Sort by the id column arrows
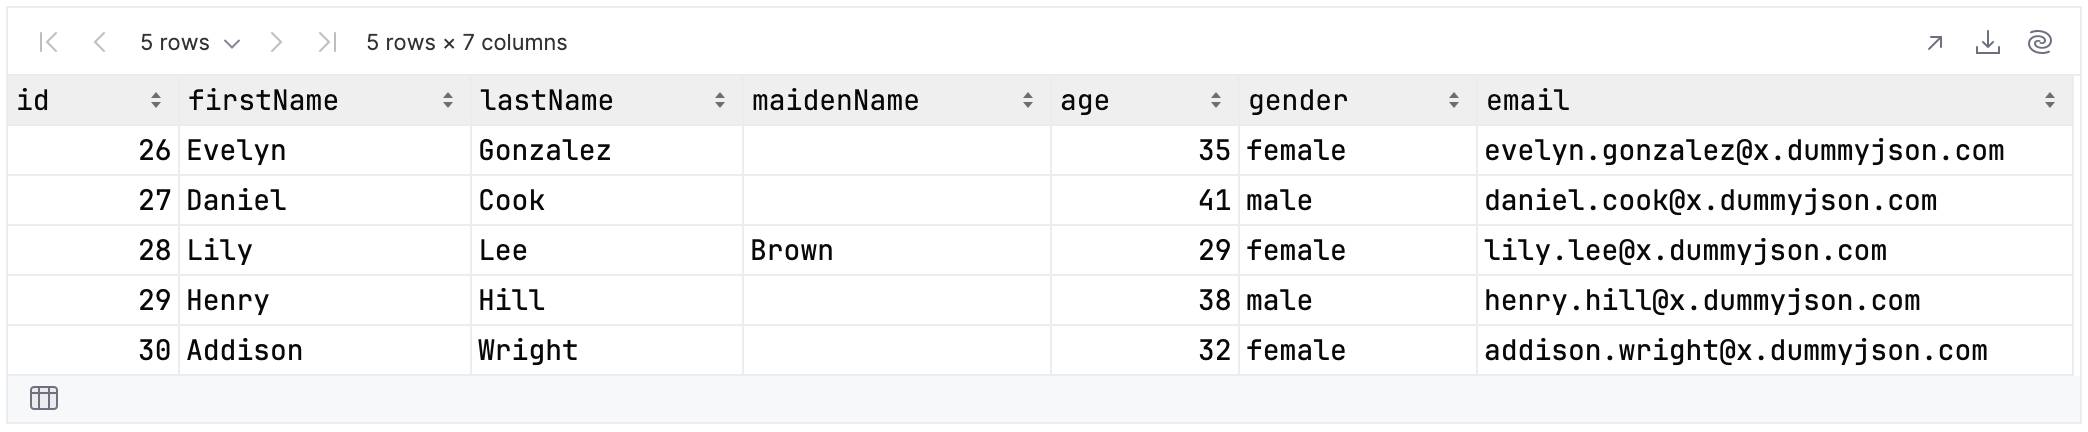The height and width of the screenshot is (432, 2088). [x=156, y=100]
